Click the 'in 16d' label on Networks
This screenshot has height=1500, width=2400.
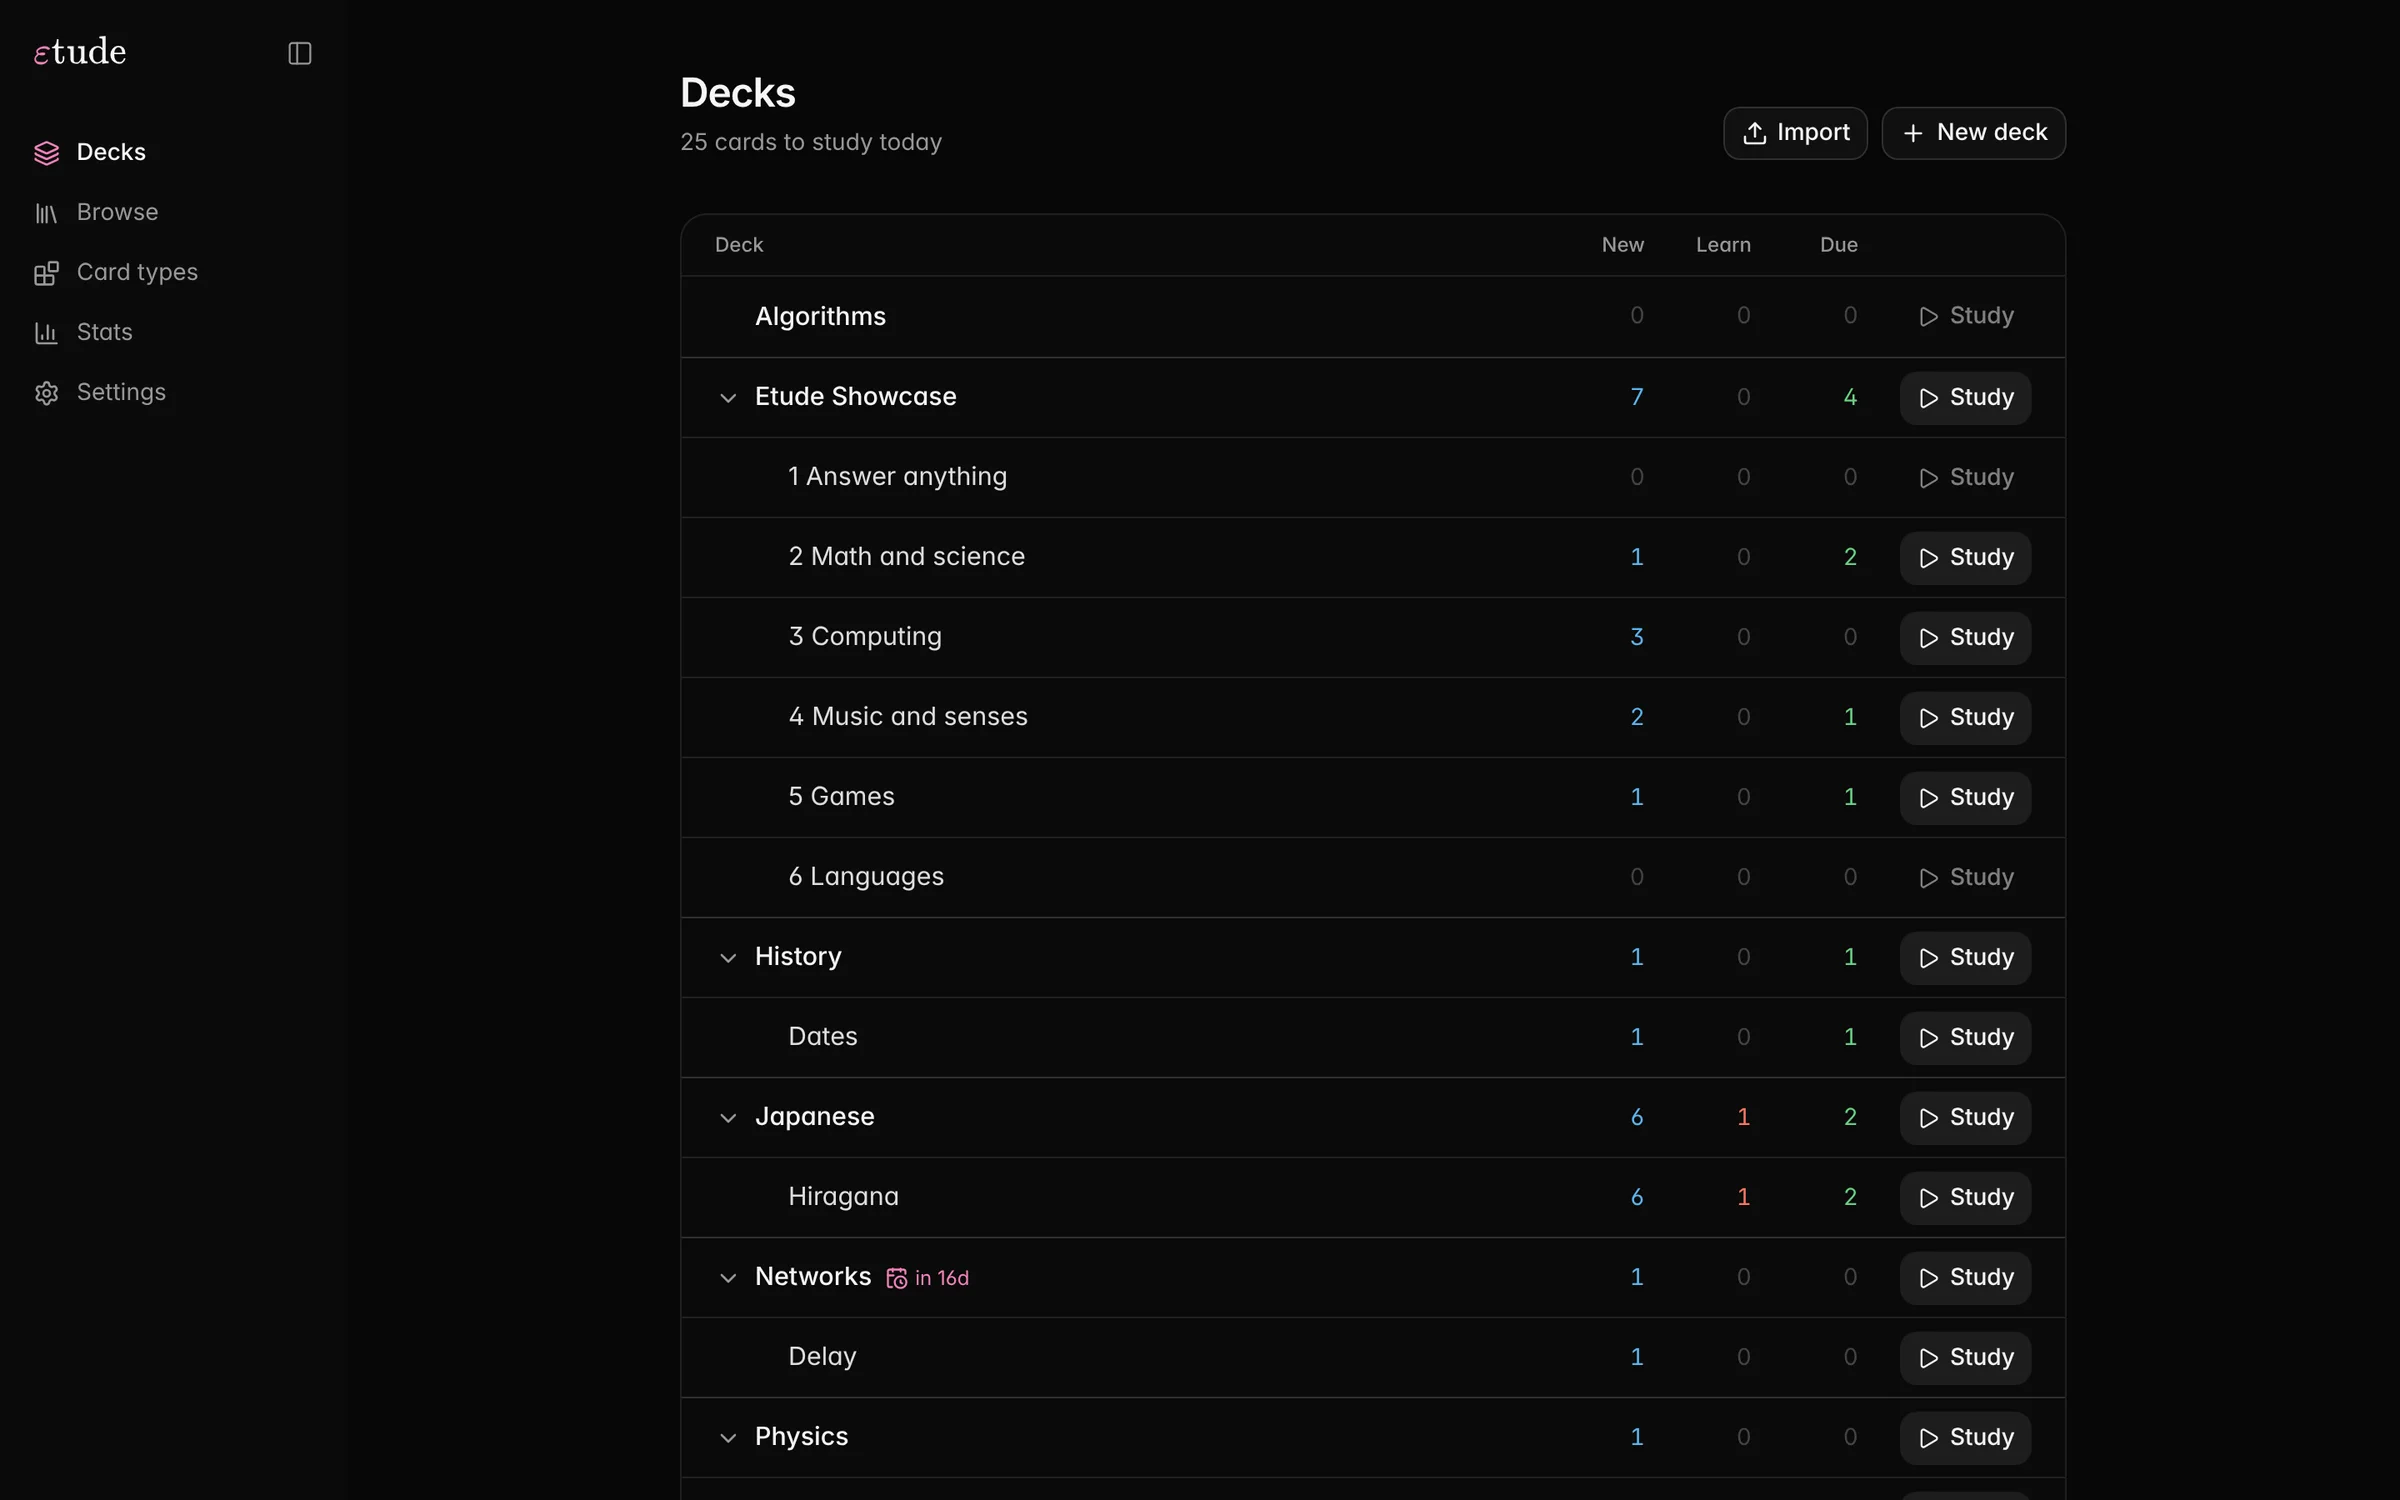pos(942,1278)
